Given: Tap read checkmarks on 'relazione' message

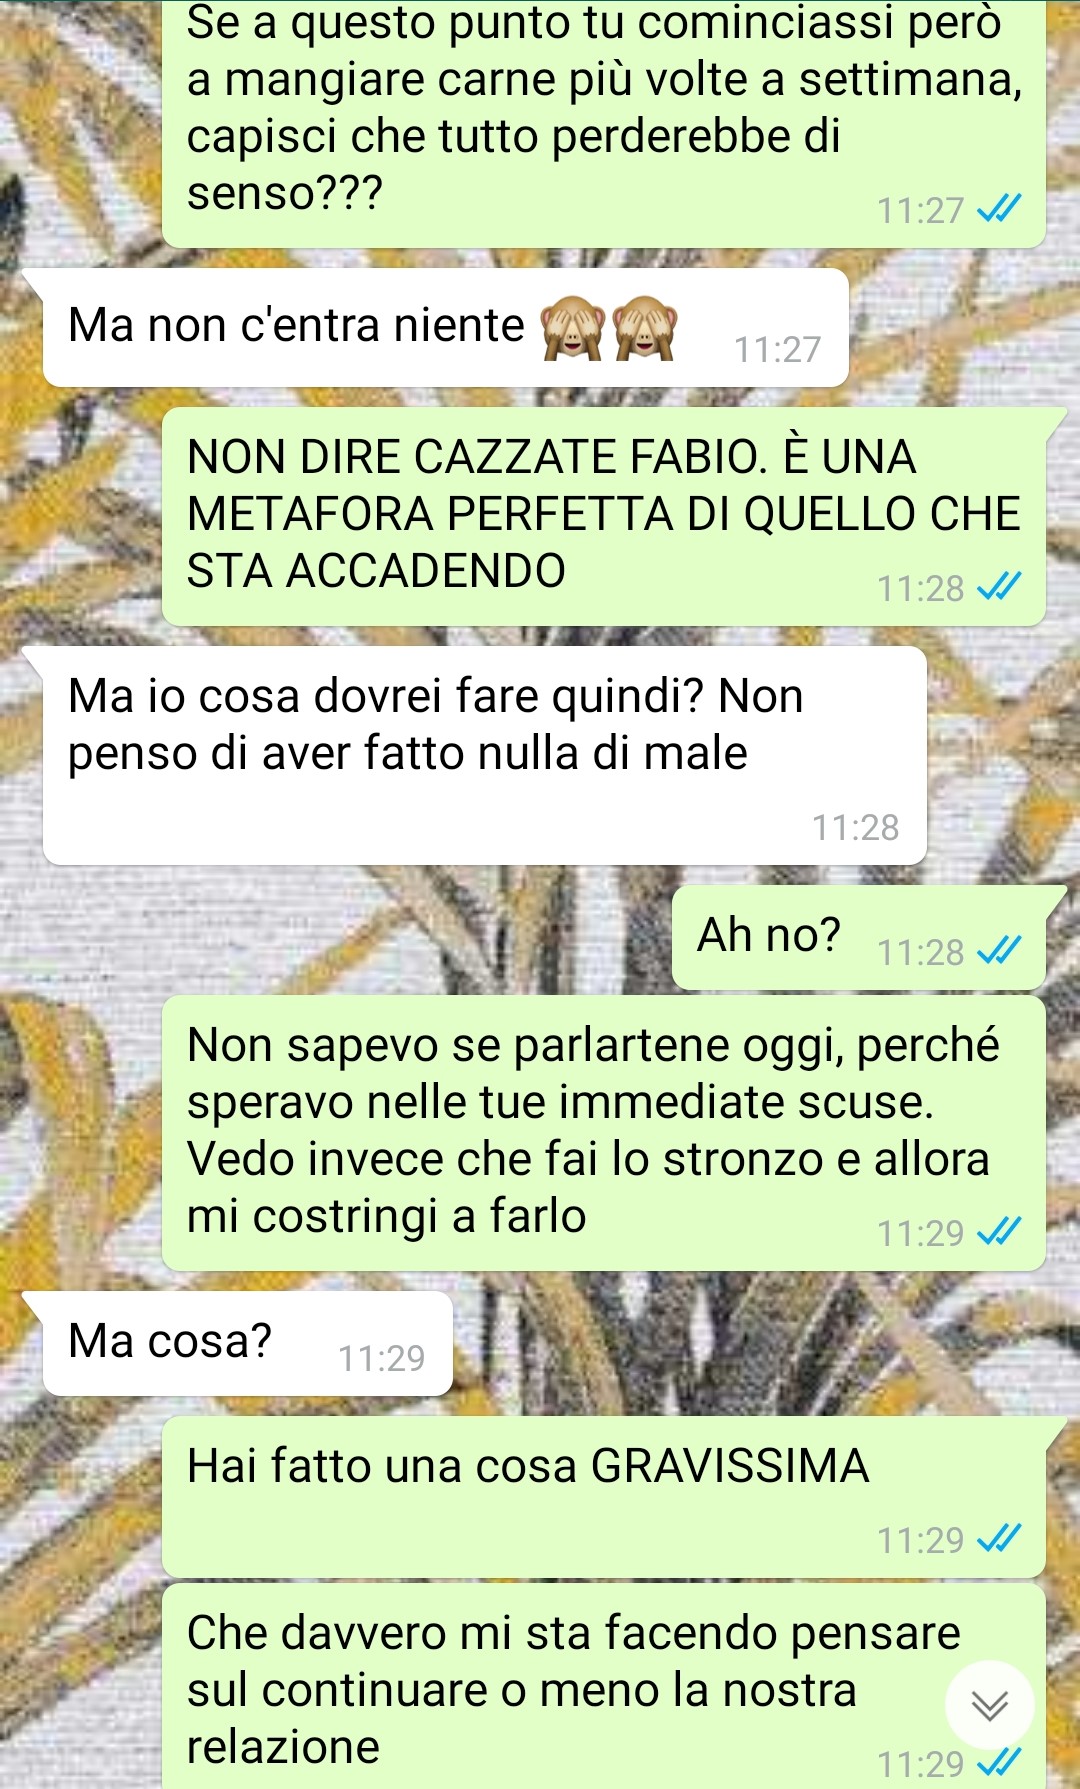Looking at the screenshot, I should 999,1762.
